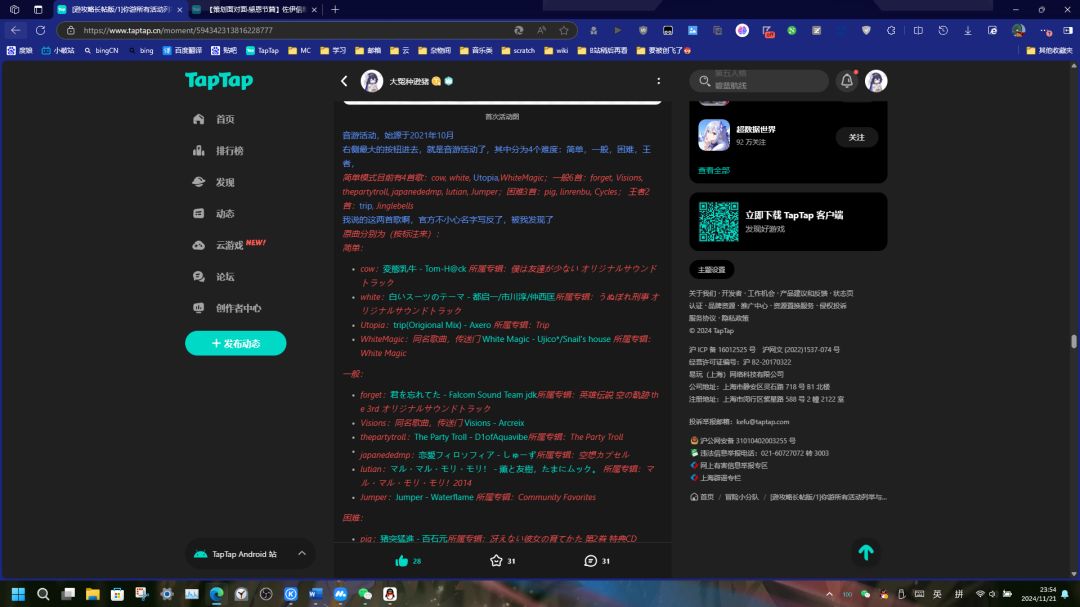Switch to the second browser tab
Screen dimensions: 1080x607
tap(254, 10)
